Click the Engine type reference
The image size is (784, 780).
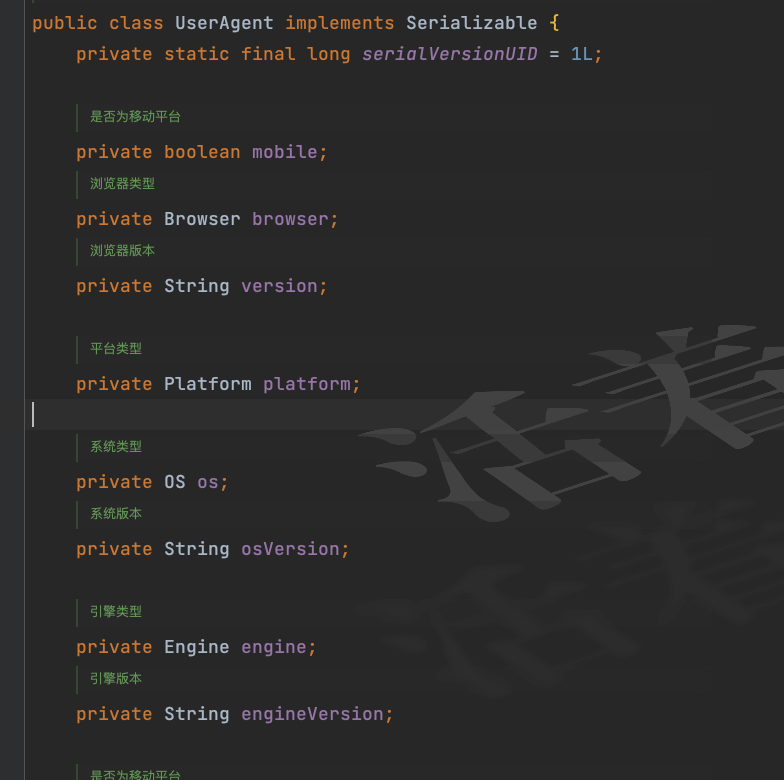point(197,647)
